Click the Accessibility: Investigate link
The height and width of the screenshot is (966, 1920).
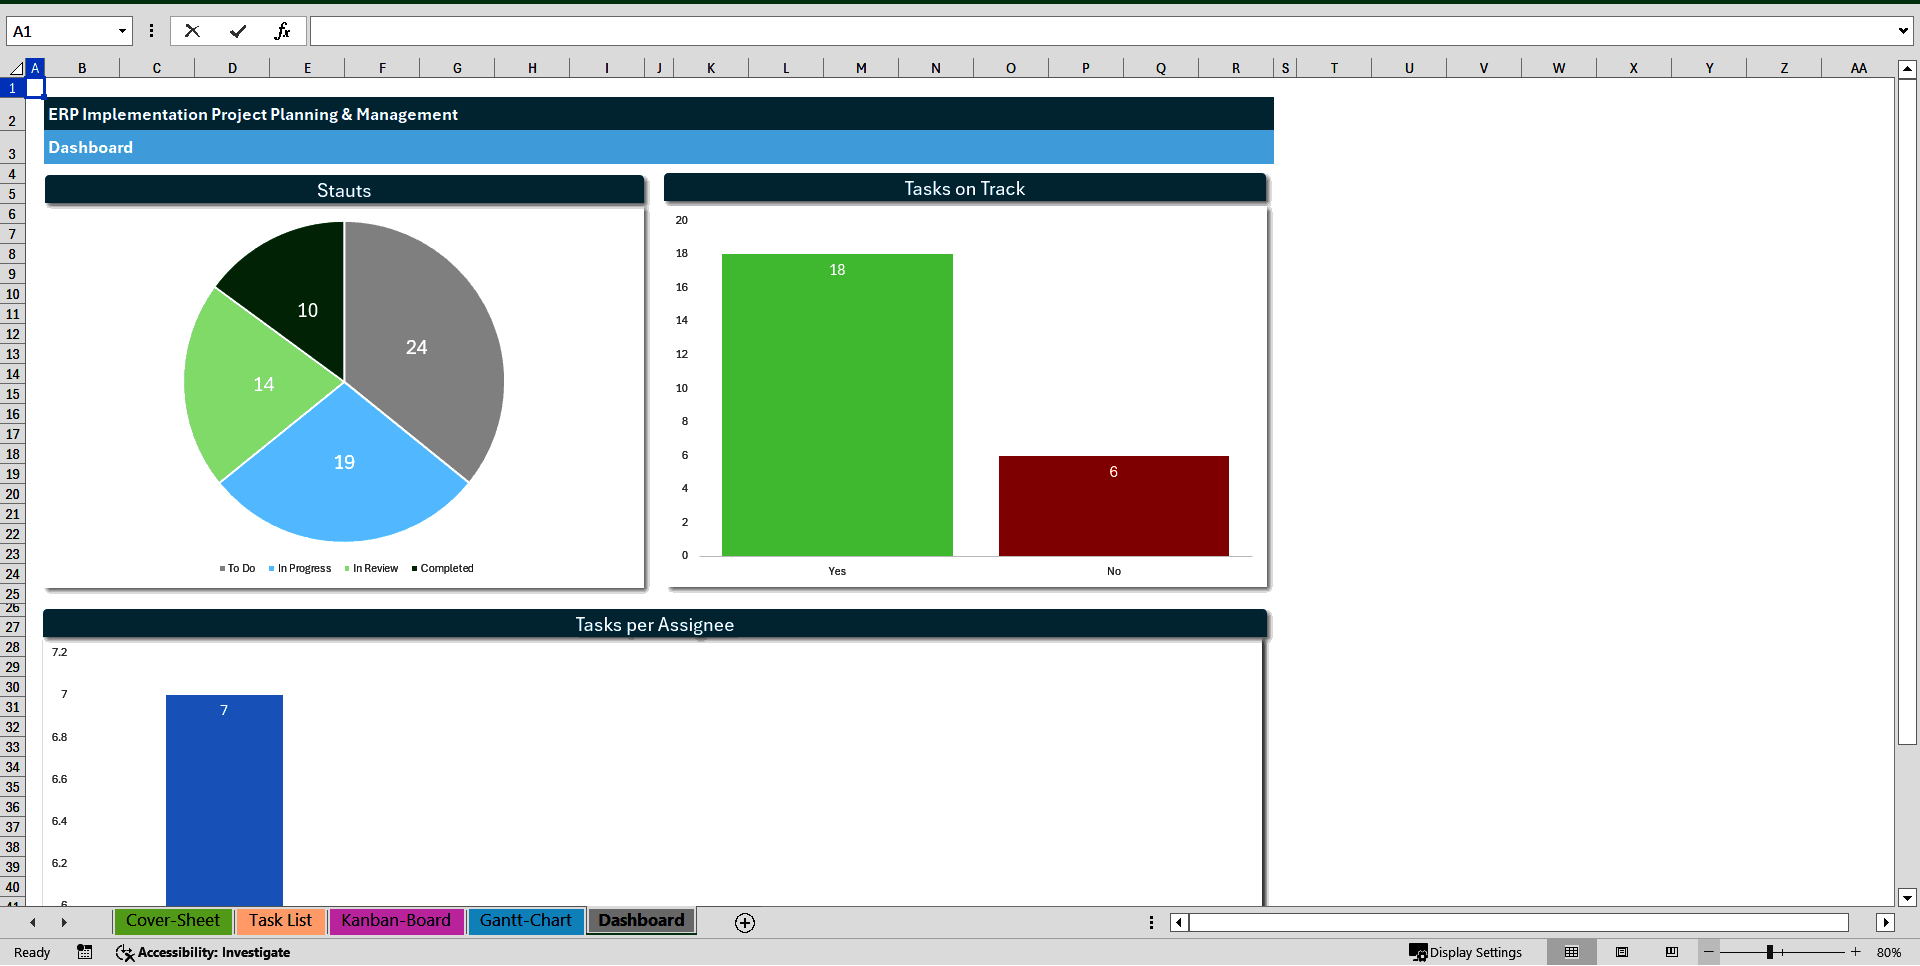[x=213, y=952]
